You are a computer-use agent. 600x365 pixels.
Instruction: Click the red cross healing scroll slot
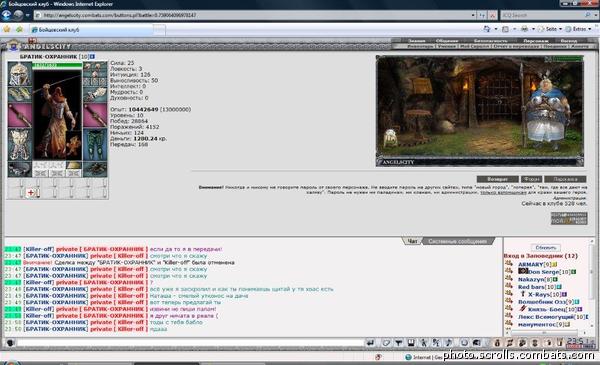31,193
